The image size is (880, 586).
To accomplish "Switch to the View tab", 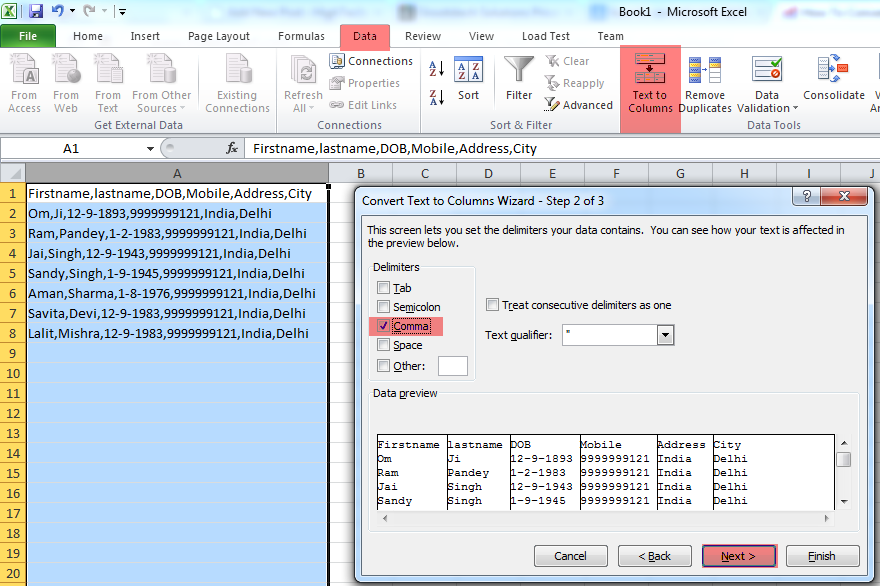I will tap(482, 36).
